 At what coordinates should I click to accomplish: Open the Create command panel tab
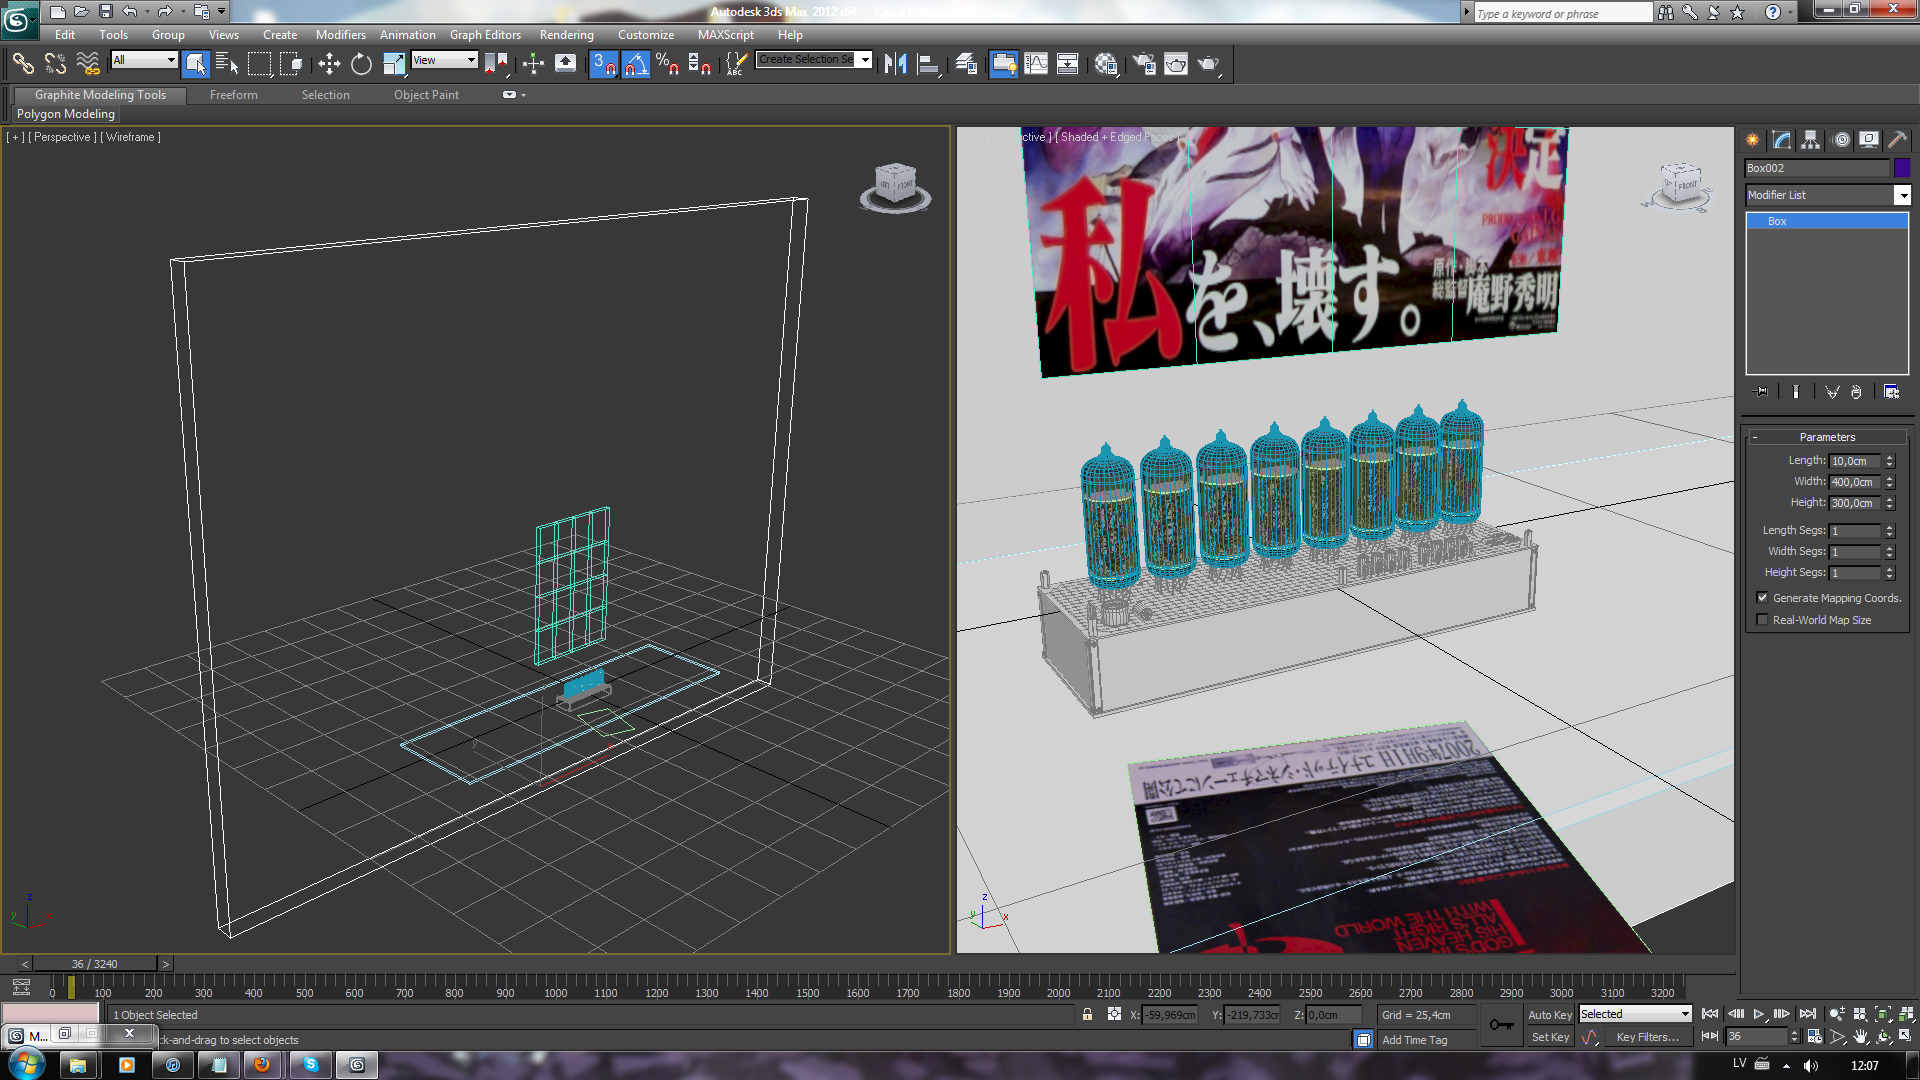(1753, 140)
